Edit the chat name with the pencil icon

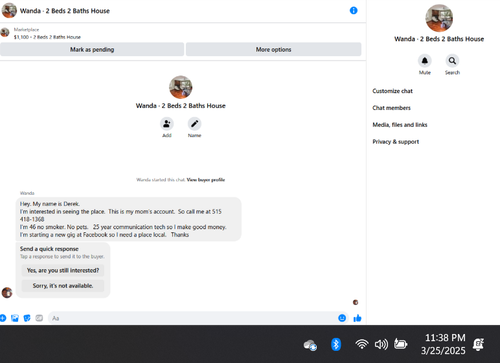[x=194, y=124]
